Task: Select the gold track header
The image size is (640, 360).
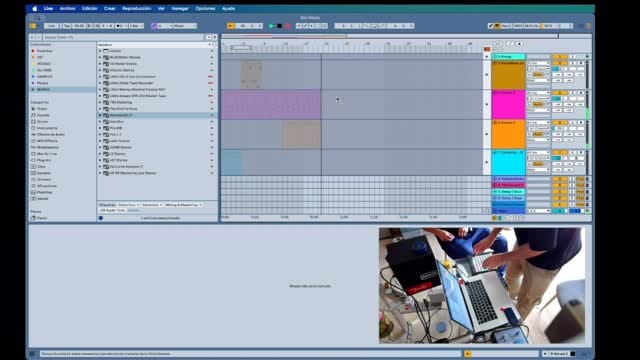Action: click(x=508, y=76)
